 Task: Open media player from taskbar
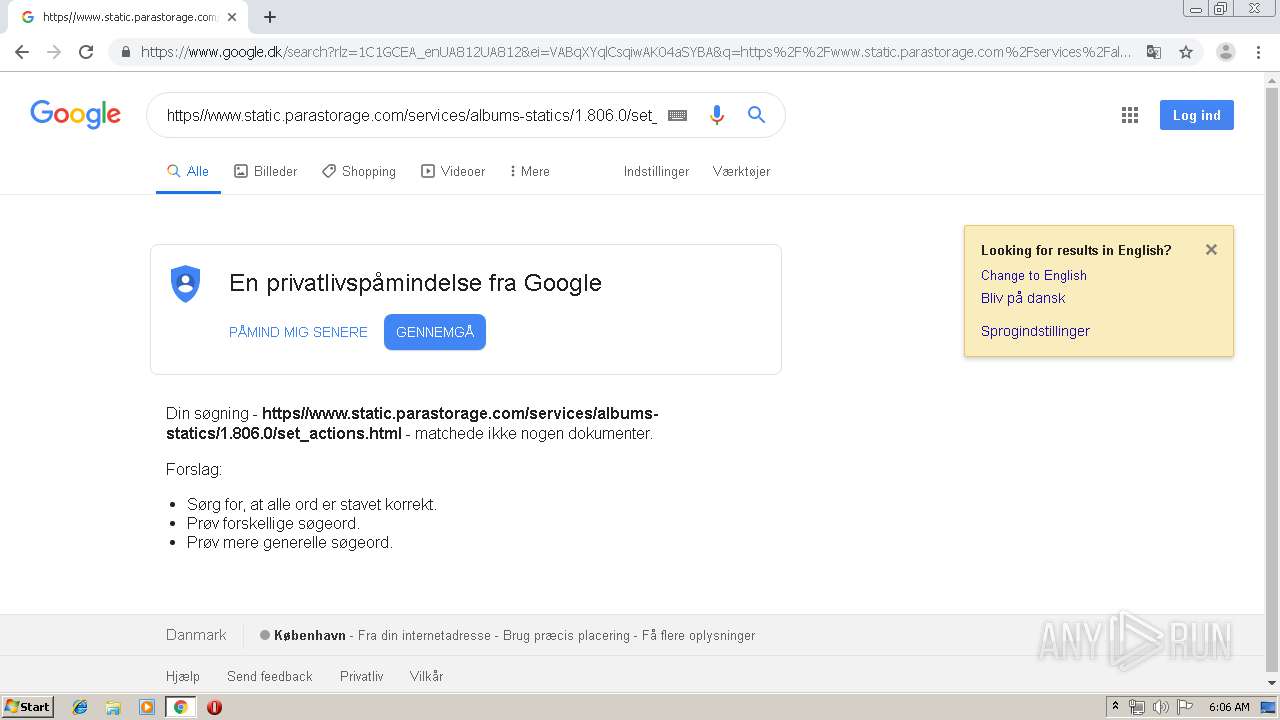[147, 707]
